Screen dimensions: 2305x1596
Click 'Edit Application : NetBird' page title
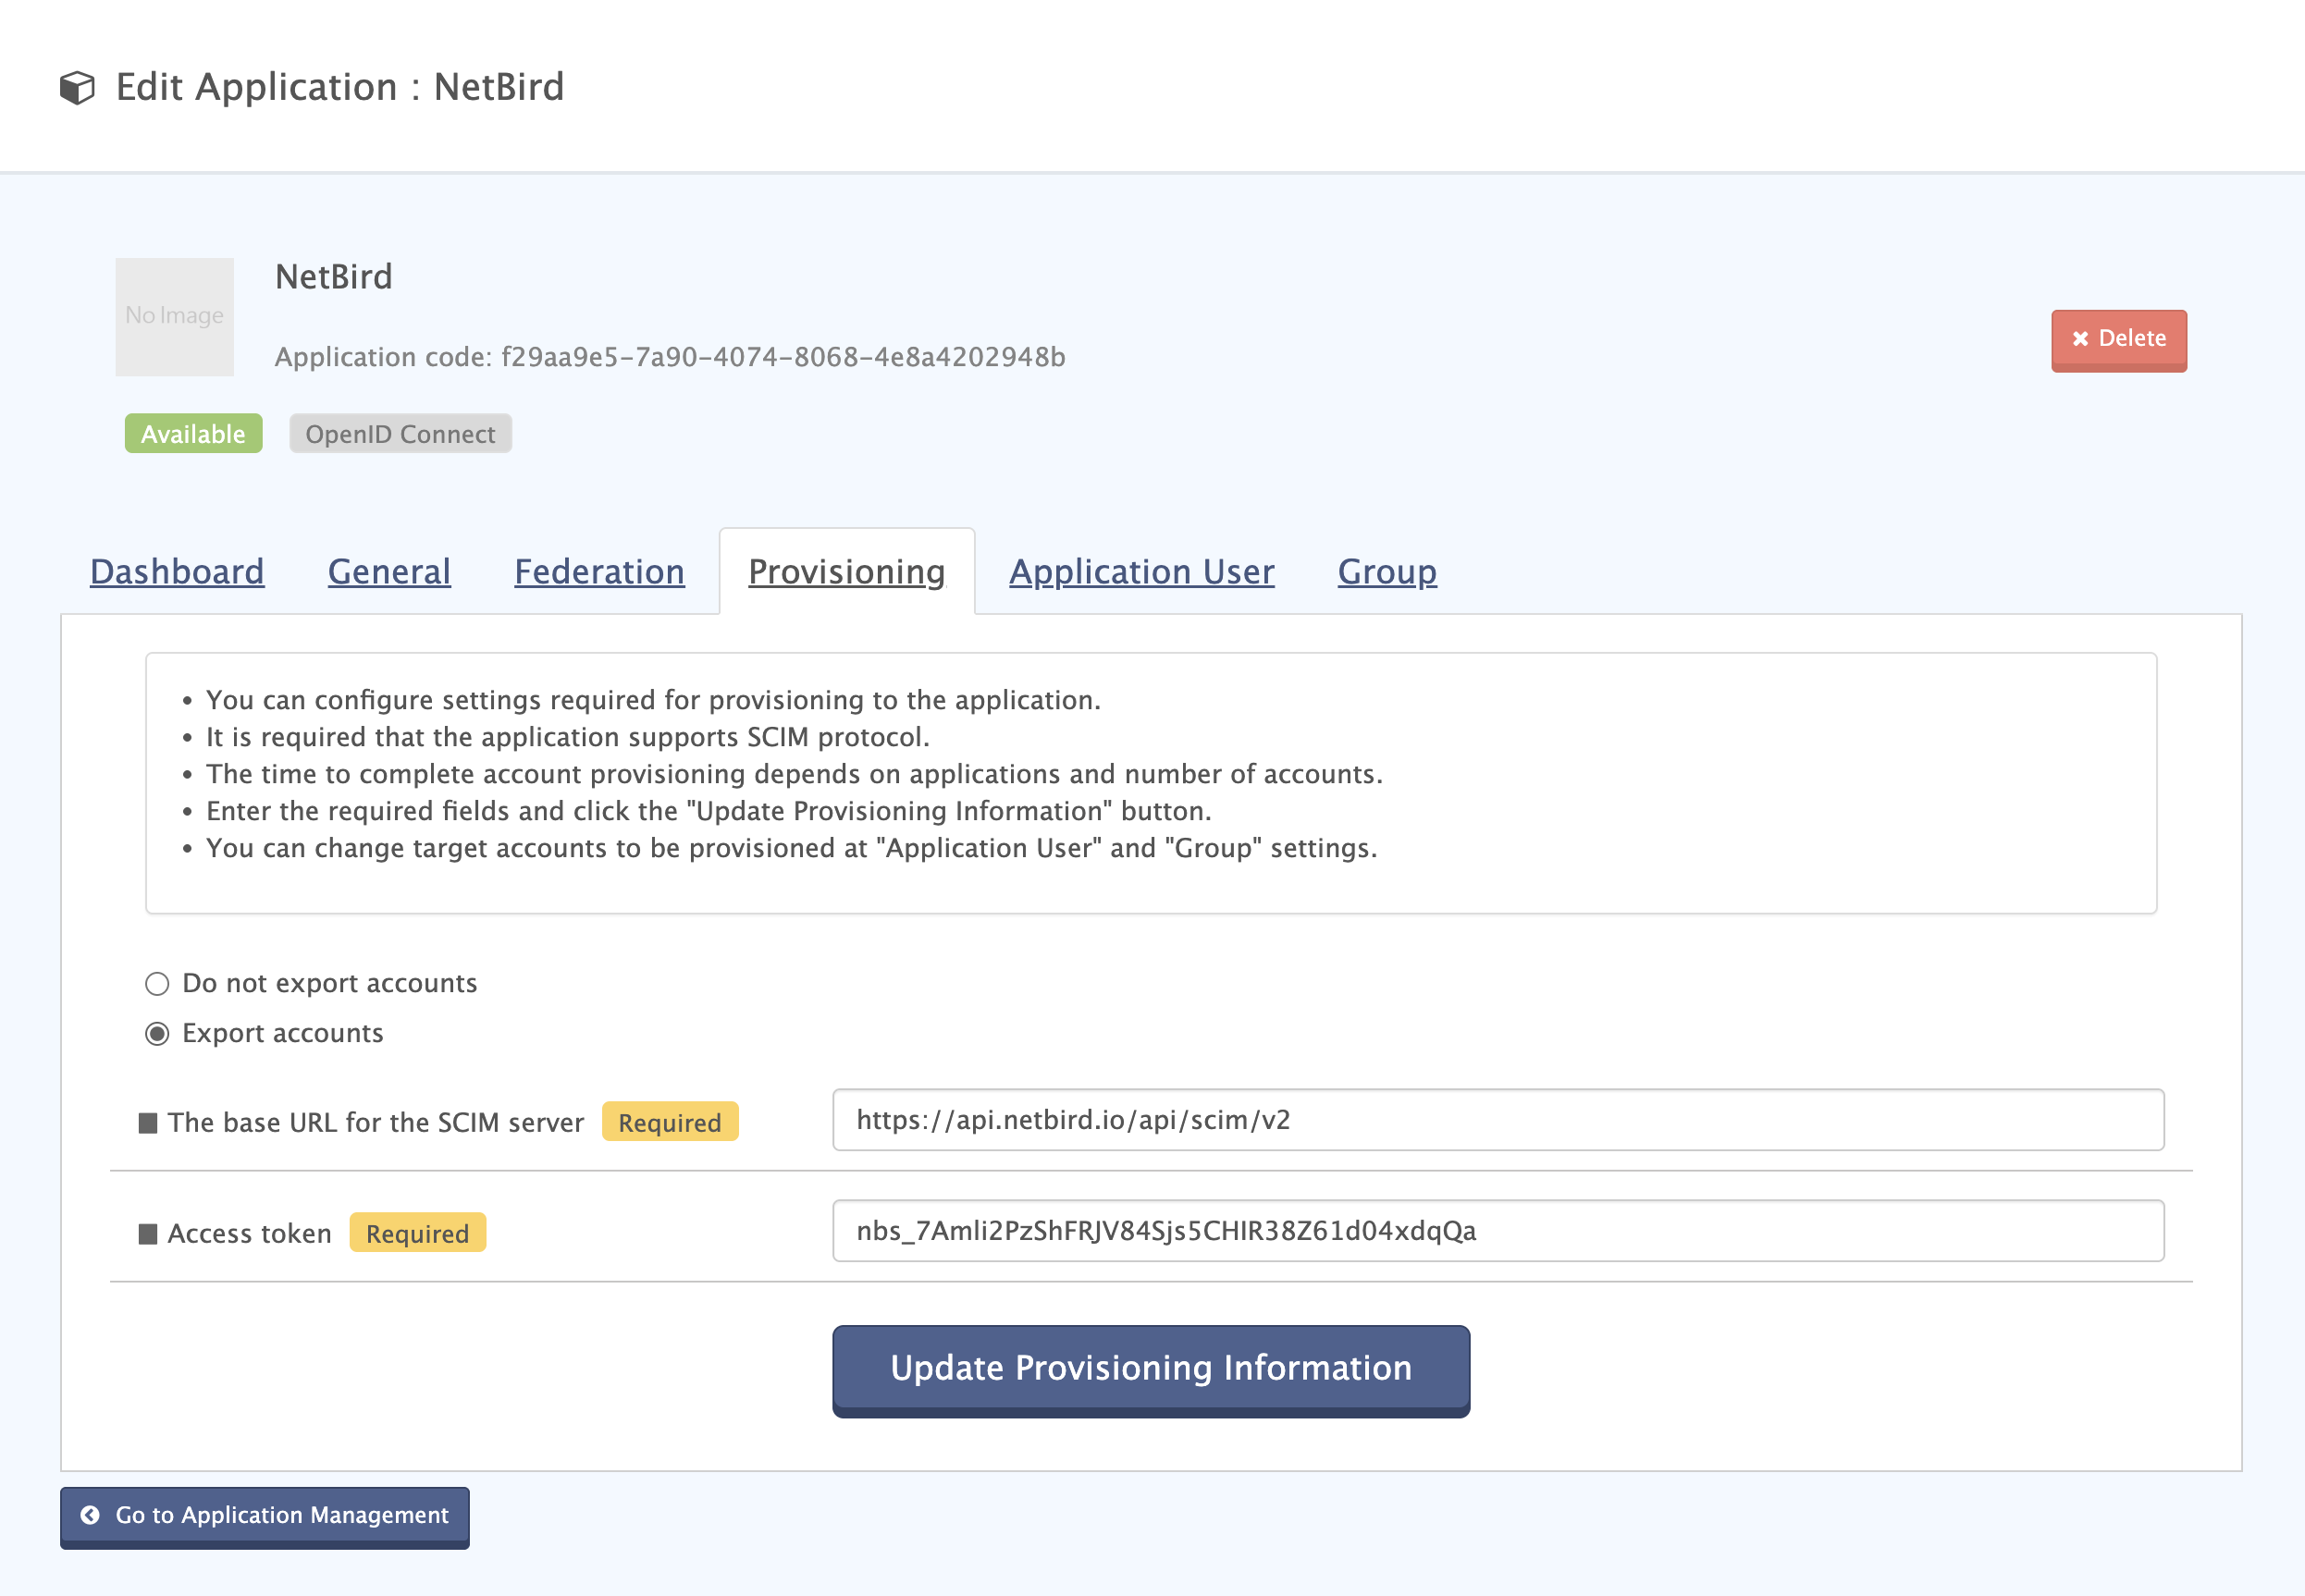tap(340, 87)
